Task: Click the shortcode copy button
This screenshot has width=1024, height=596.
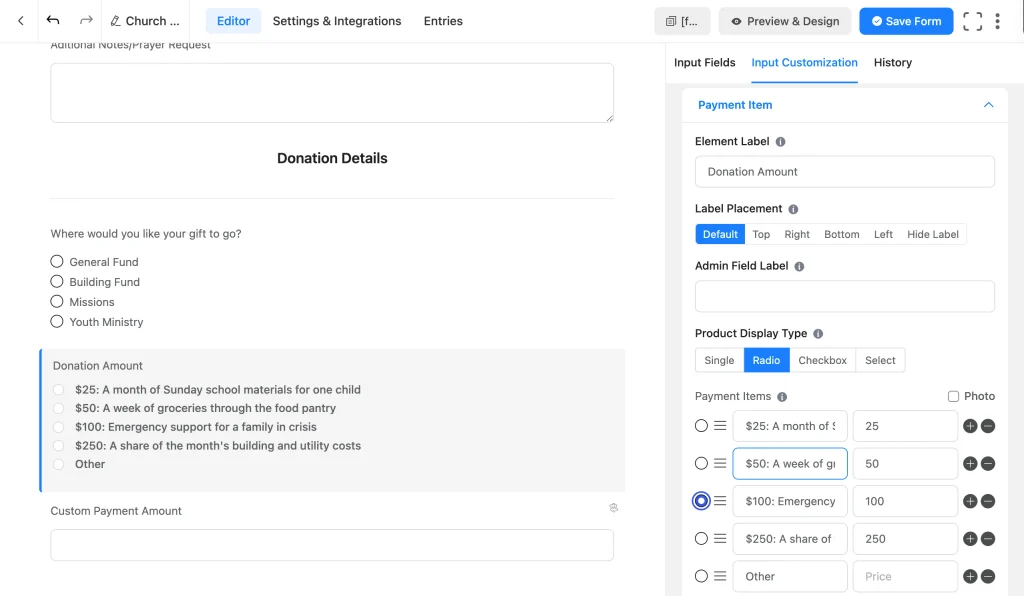Action: pos(682,21)
